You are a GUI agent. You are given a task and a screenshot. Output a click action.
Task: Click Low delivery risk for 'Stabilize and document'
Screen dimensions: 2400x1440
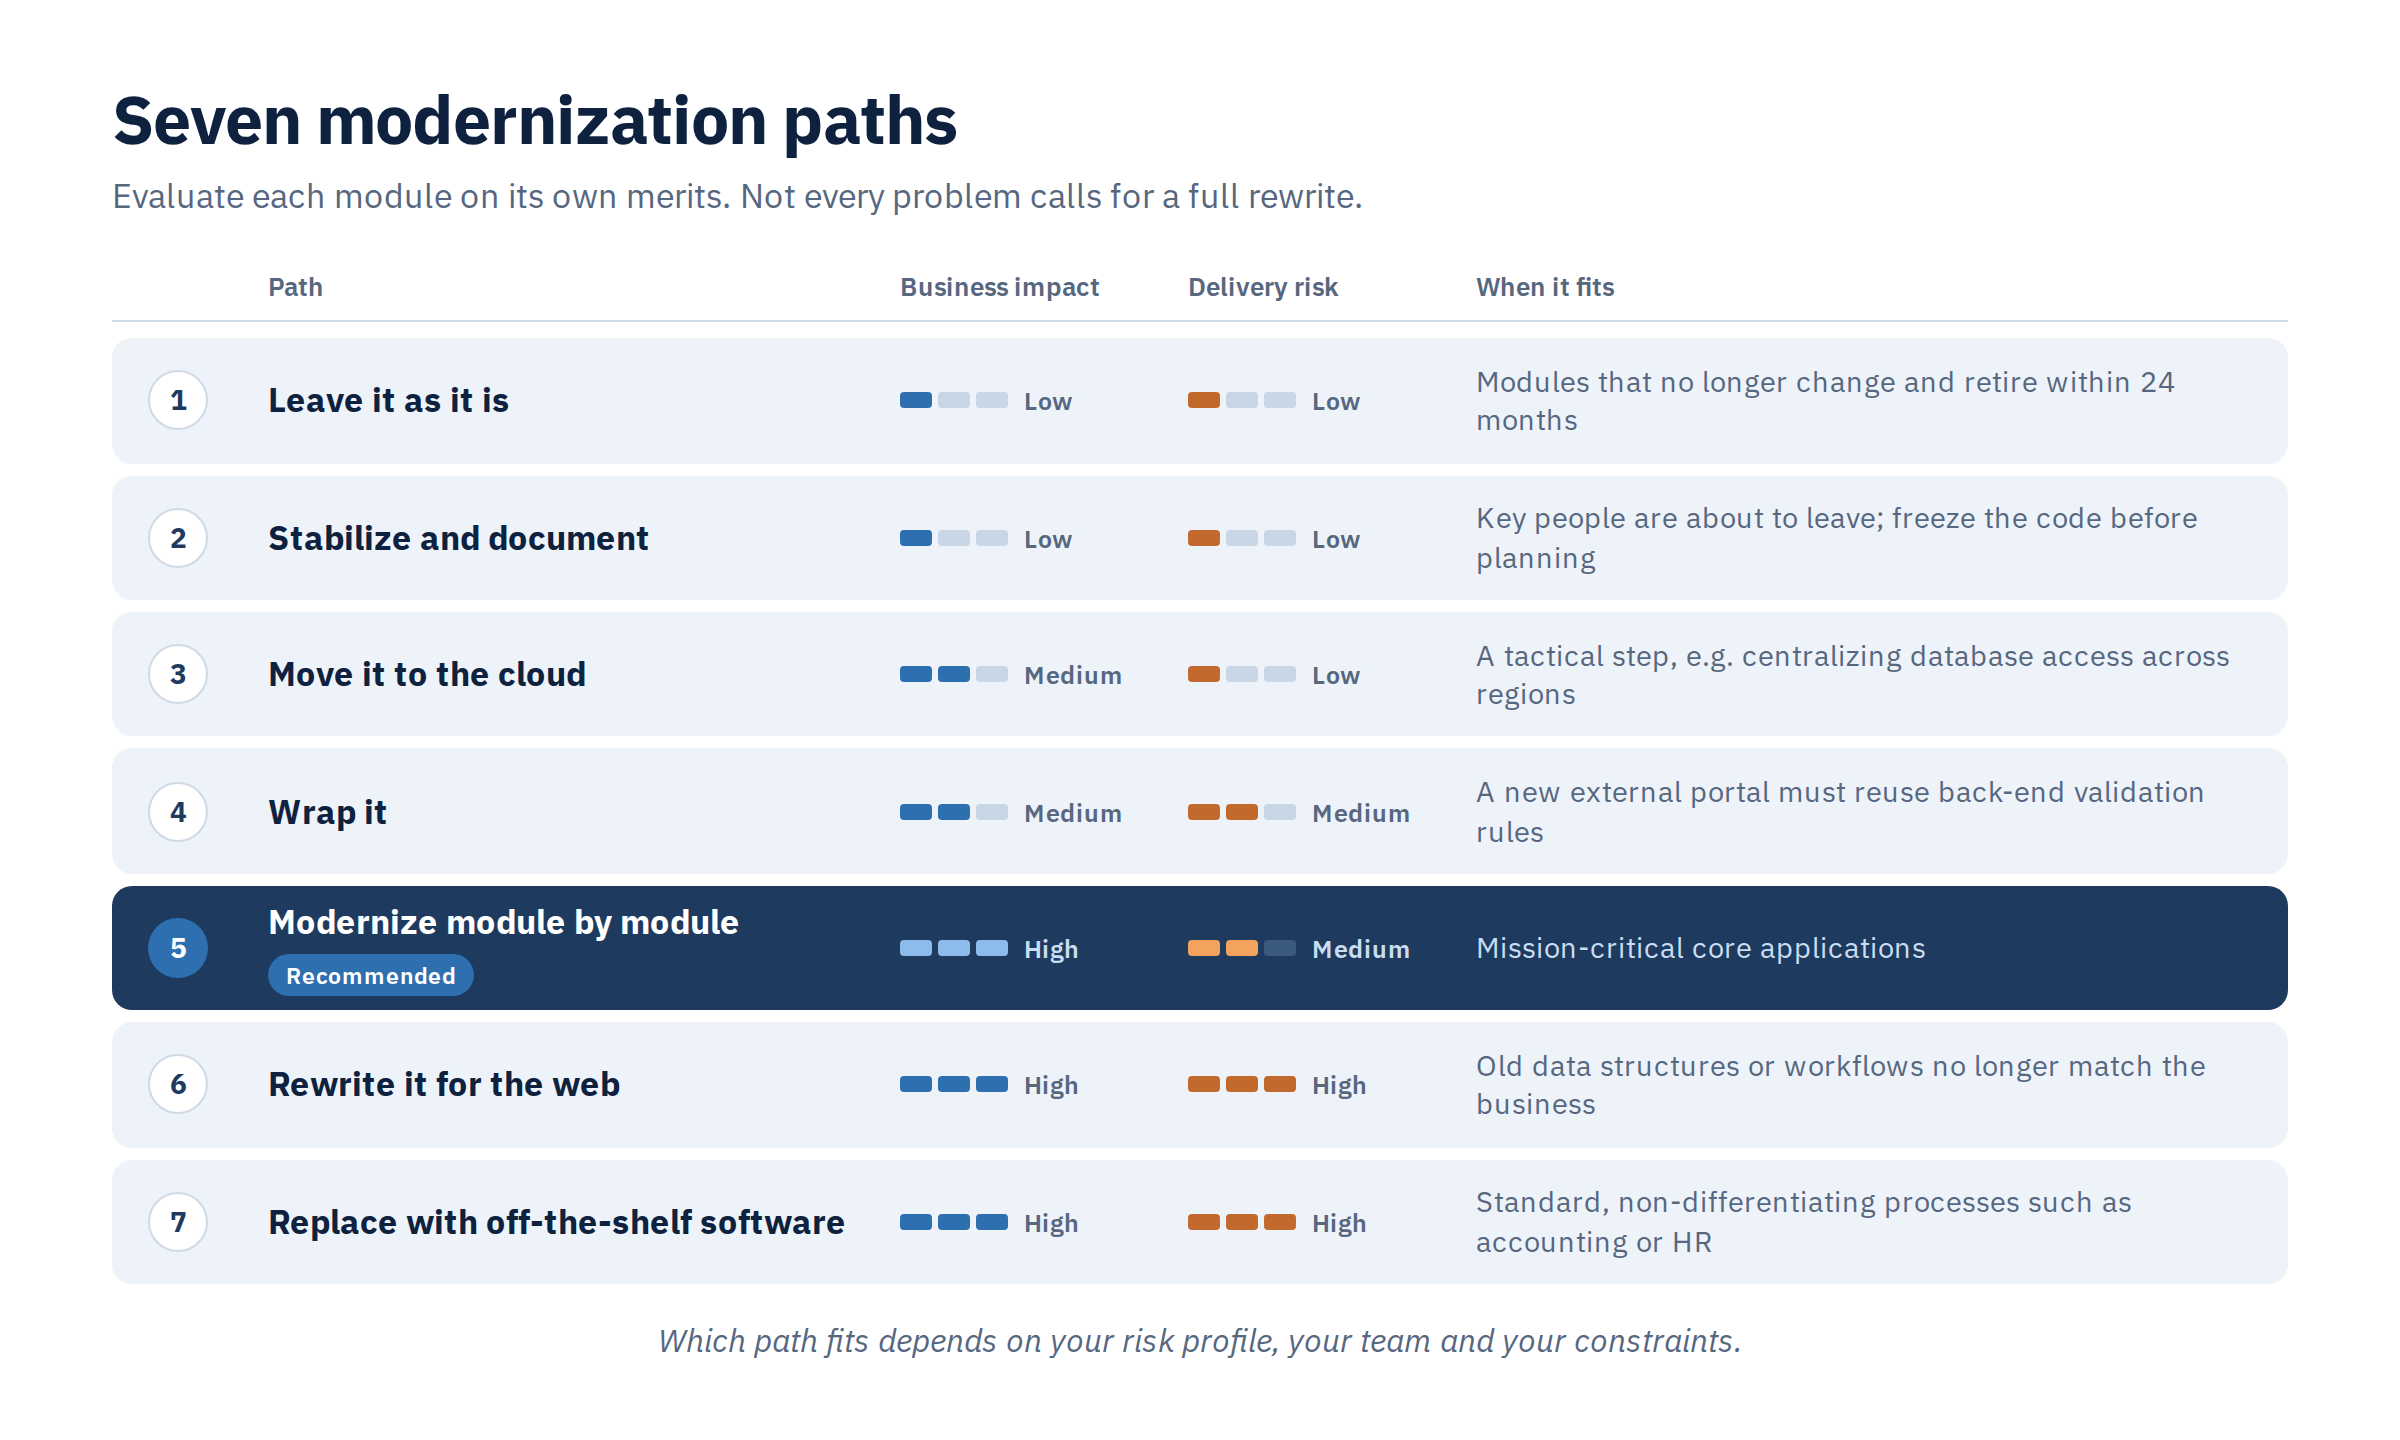[1336, 540]
